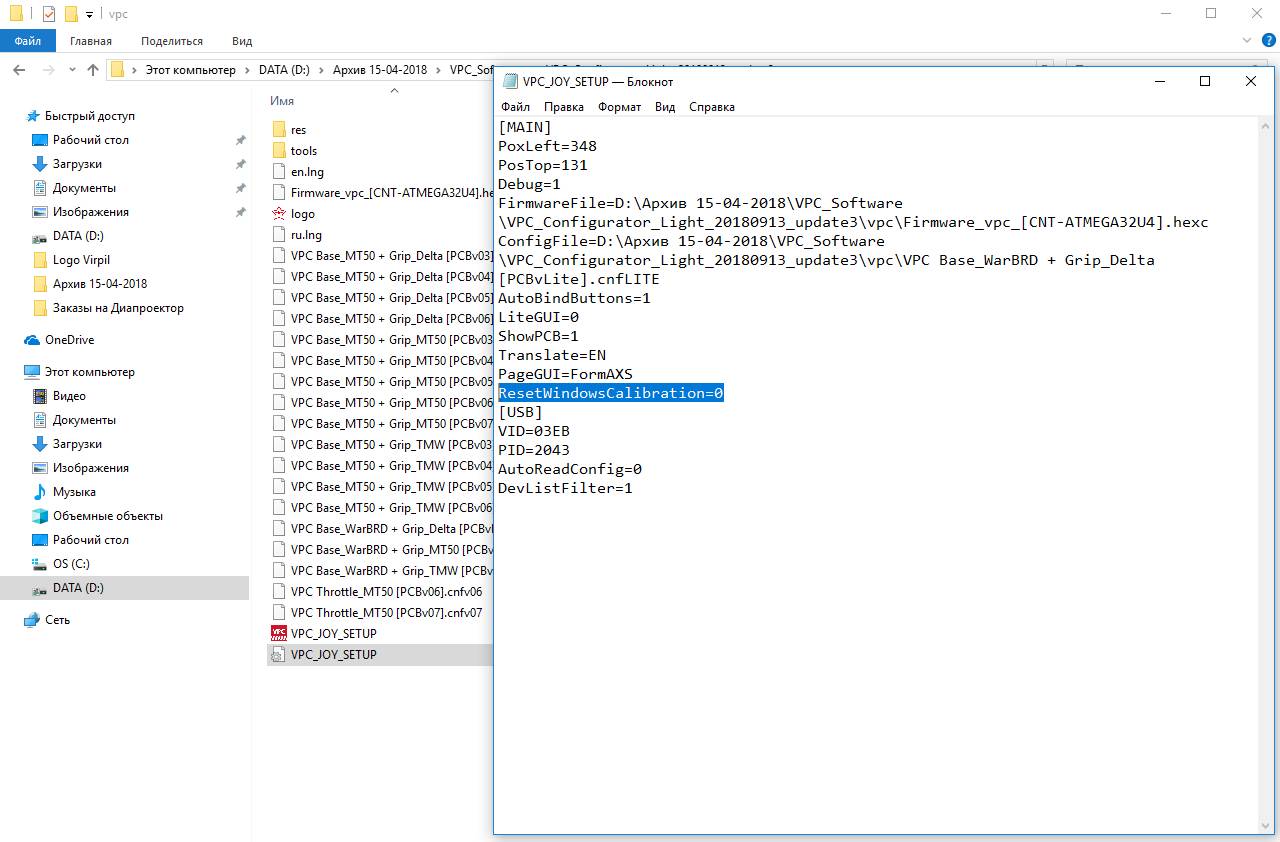Select the VPC Throttle_MT50 [PCBv06].cnfv06 file

pos(386,592)
